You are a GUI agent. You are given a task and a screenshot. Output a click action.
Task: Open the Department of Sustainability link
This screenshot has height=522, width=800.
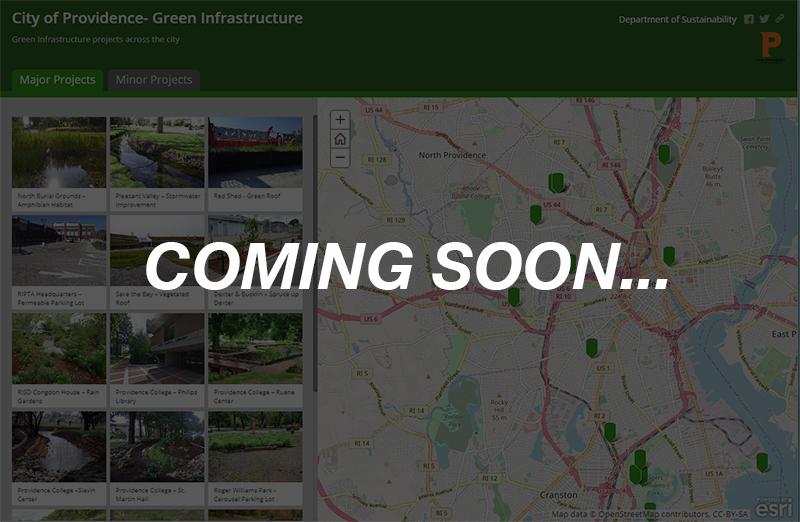pos(677,19)
